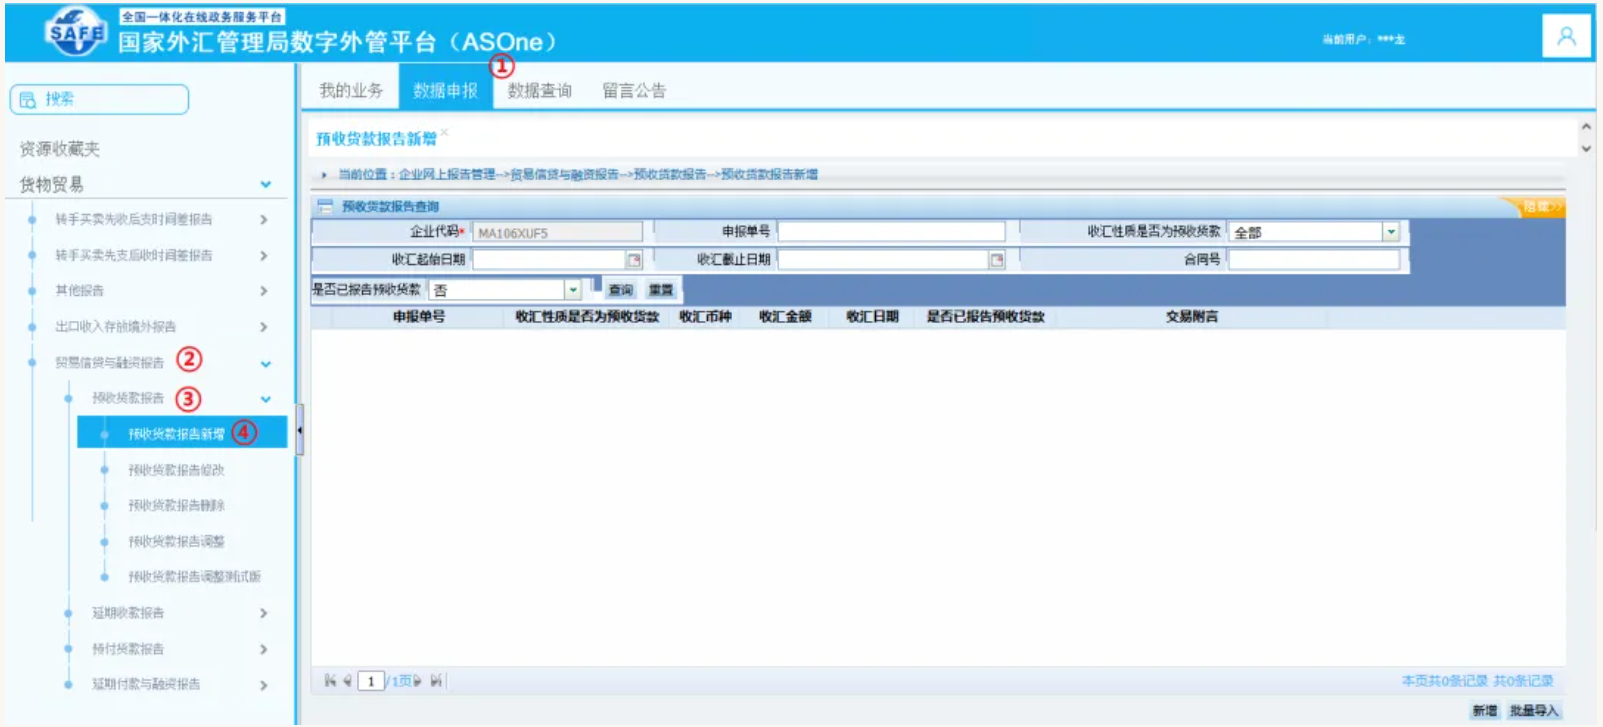This screenshot has height=727, width=1603.
Task: Open the 我的业务 tab
Action: (x=350, y=91)
